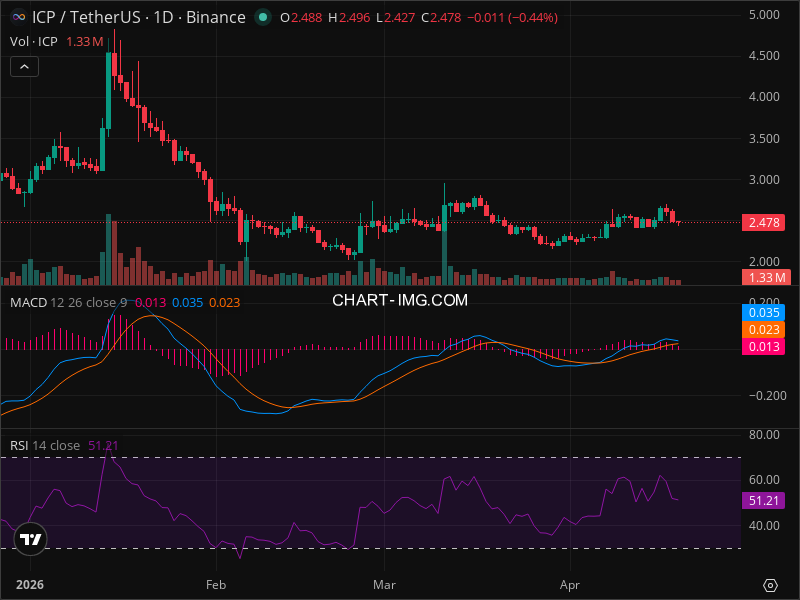This screenshot has height=600, width=800.
Task: Select the MACD 12 26 close 9 legend
Action: [x=68, y=303]
